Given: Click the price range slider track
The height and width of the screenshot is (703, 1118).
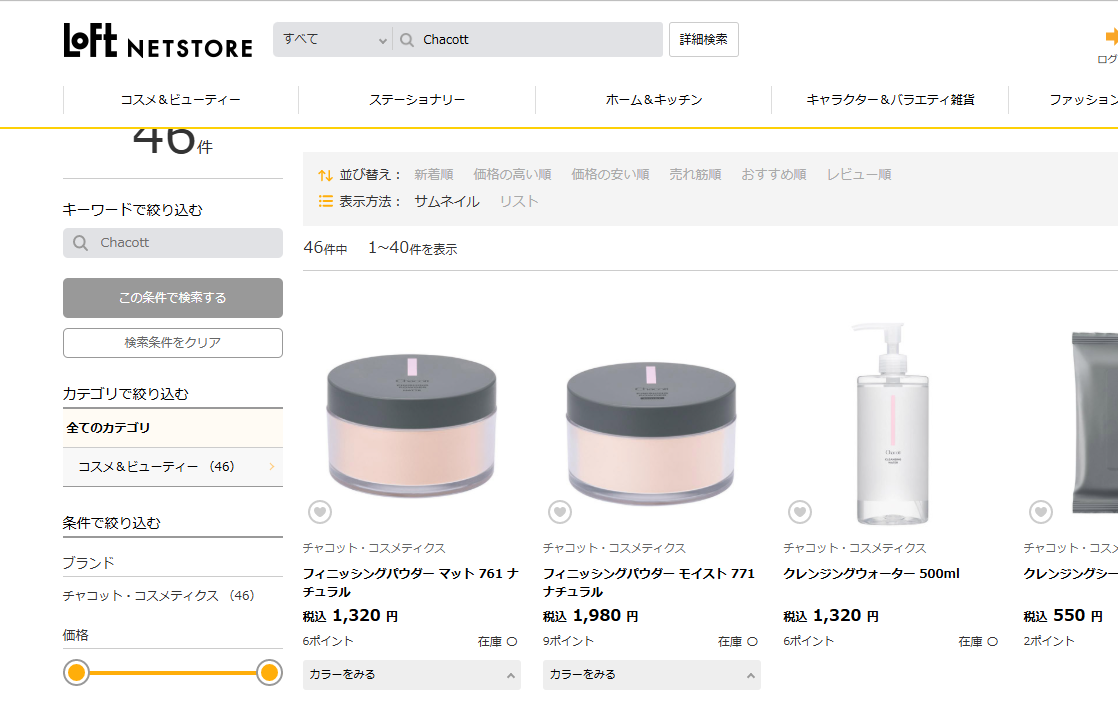Looking at the screenshot, I should click(173, 672).
